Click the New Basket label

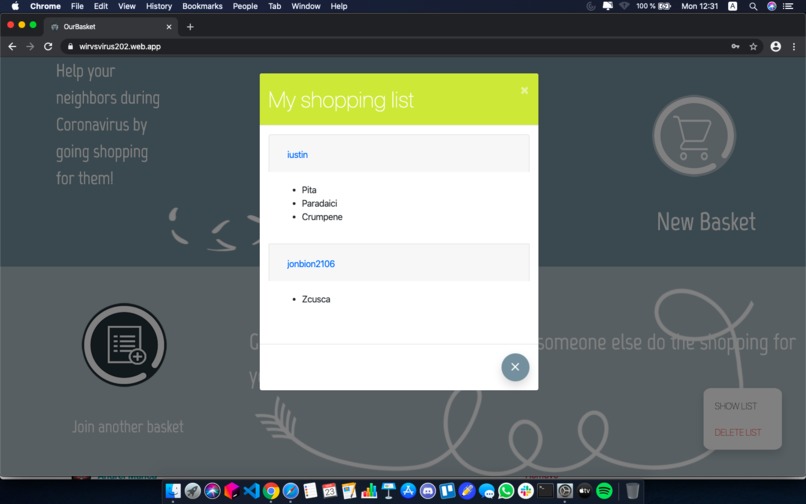point(706,222)
